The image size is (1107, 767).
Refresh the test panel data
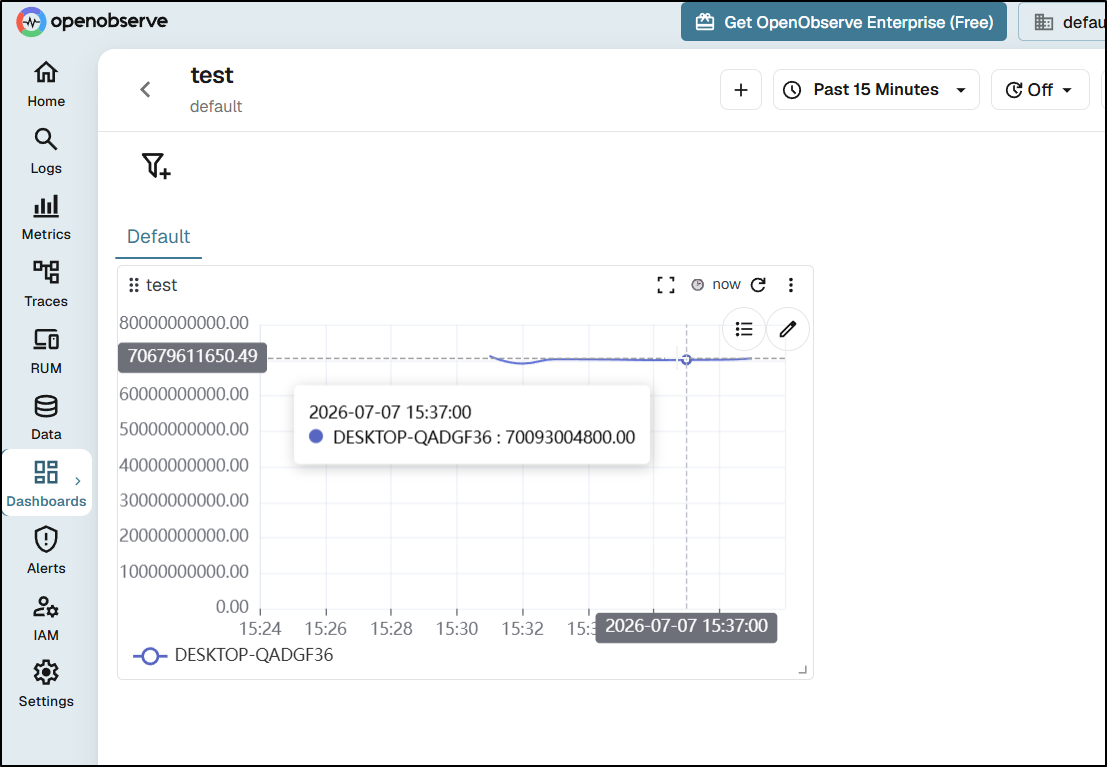pyautogui.click(x=758, y=285)
